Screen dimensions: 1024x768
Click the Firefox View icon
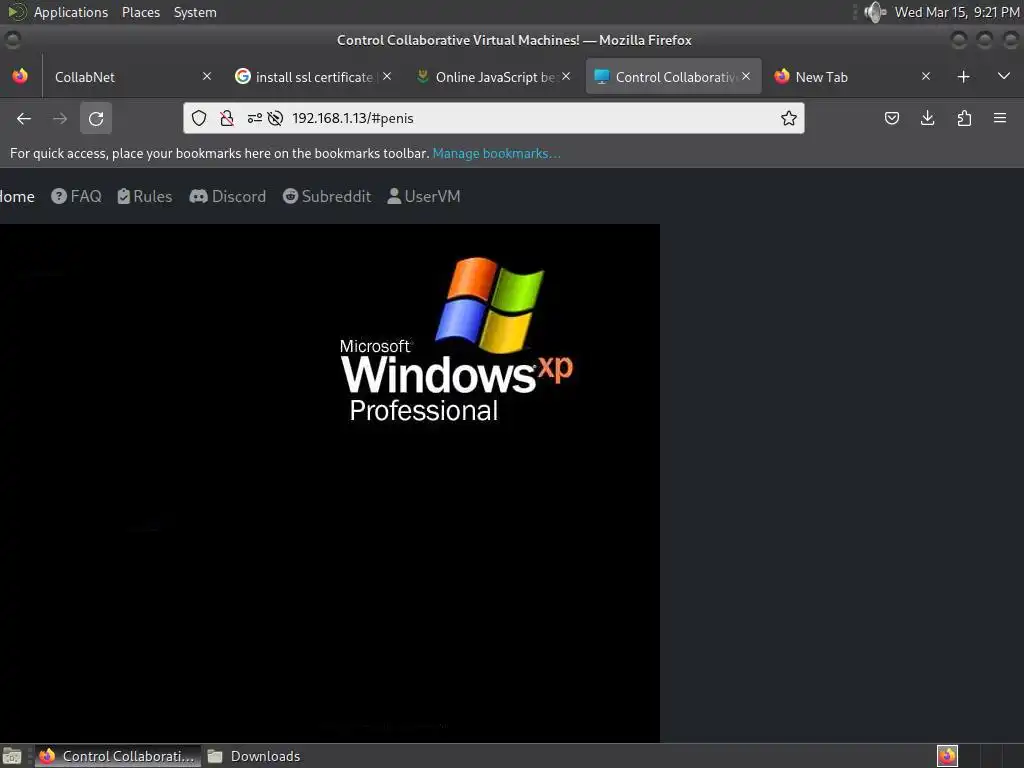[x=20, y=76]
